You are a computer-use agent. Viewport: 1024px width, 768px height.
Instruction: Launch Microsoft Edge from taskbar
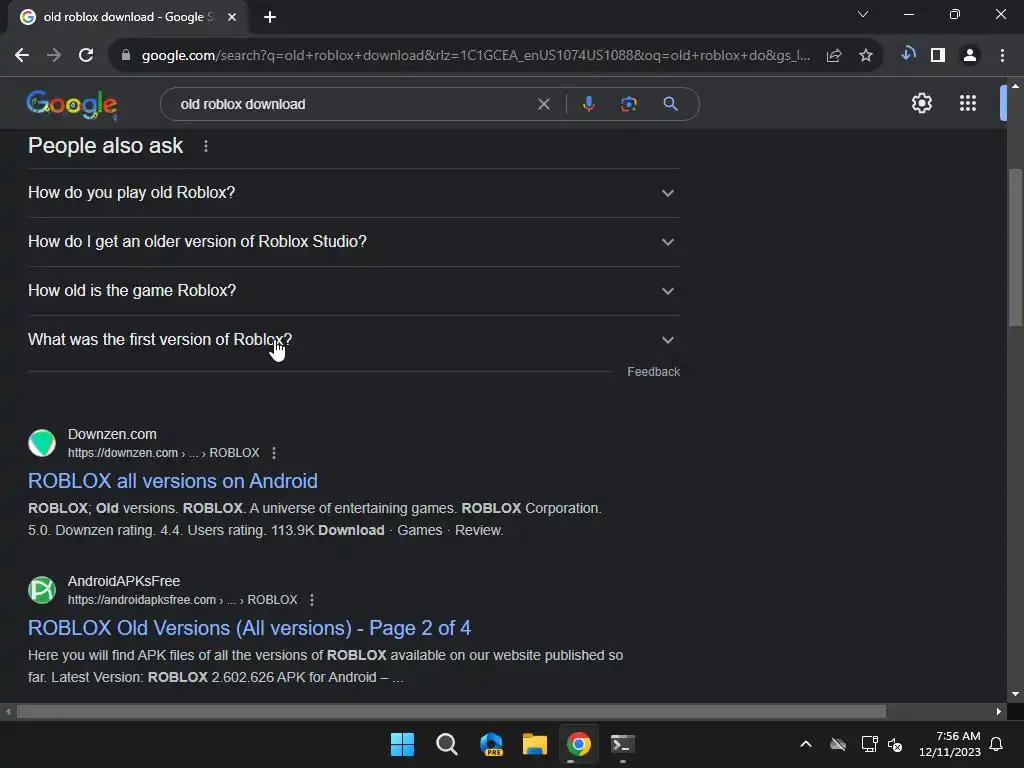491,744
